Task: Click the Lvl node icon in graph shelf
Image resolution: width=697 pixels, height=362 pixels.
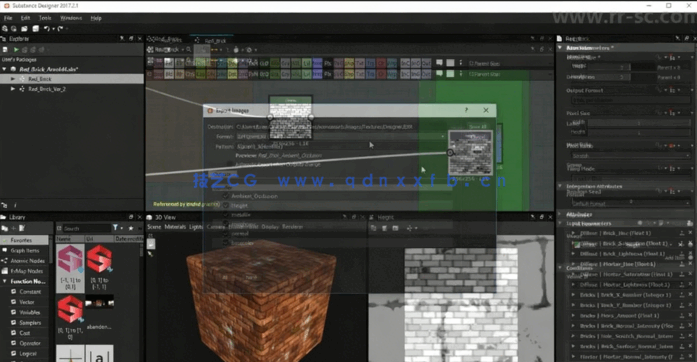Action: point(307,63)
